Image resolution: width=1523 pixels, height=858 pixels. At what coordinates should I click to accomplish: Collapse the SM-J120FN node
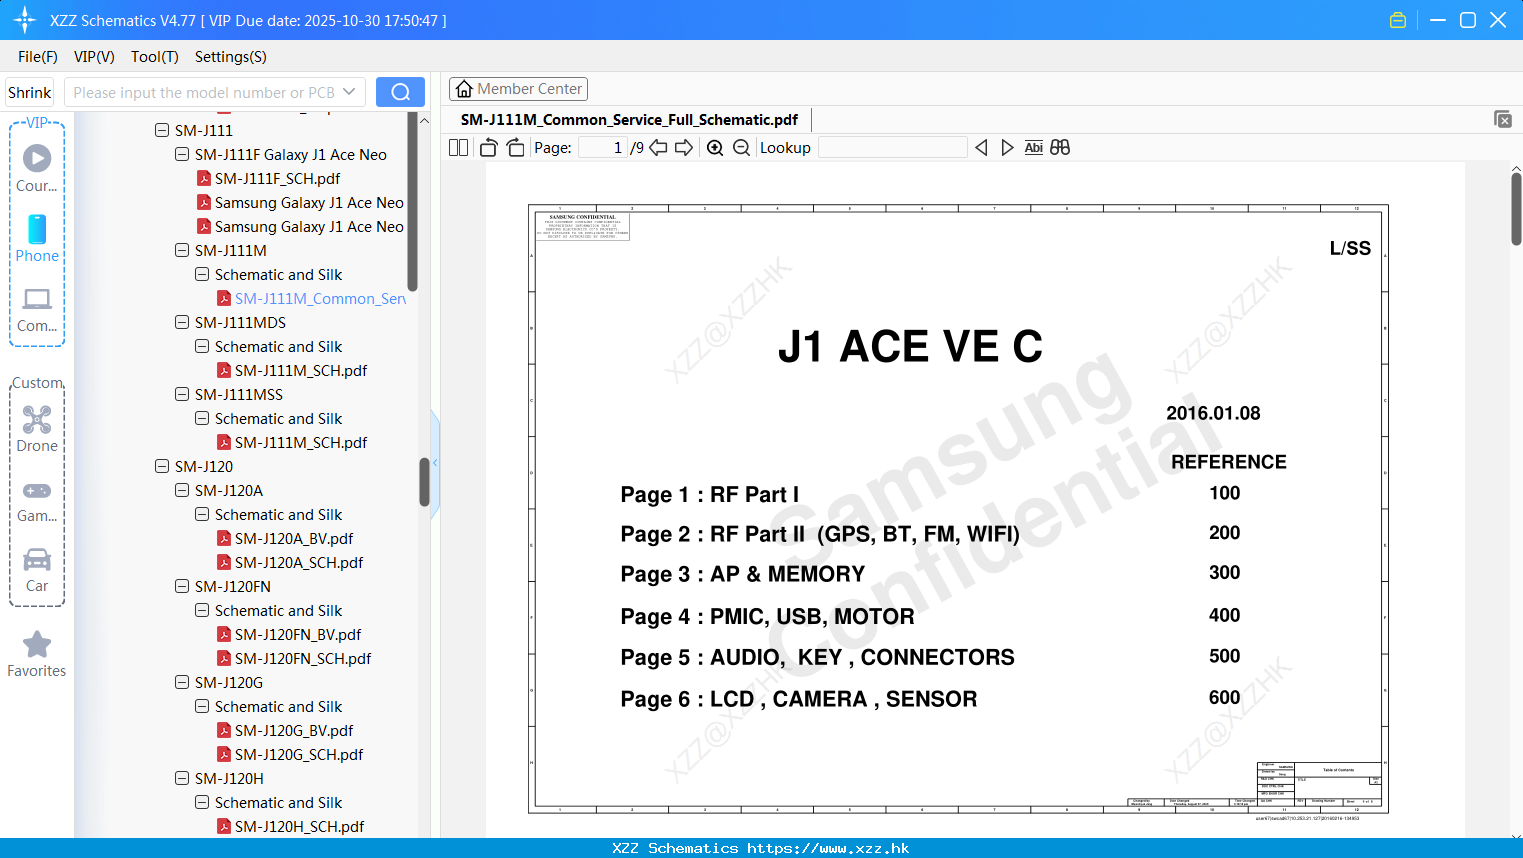point(182,586)
